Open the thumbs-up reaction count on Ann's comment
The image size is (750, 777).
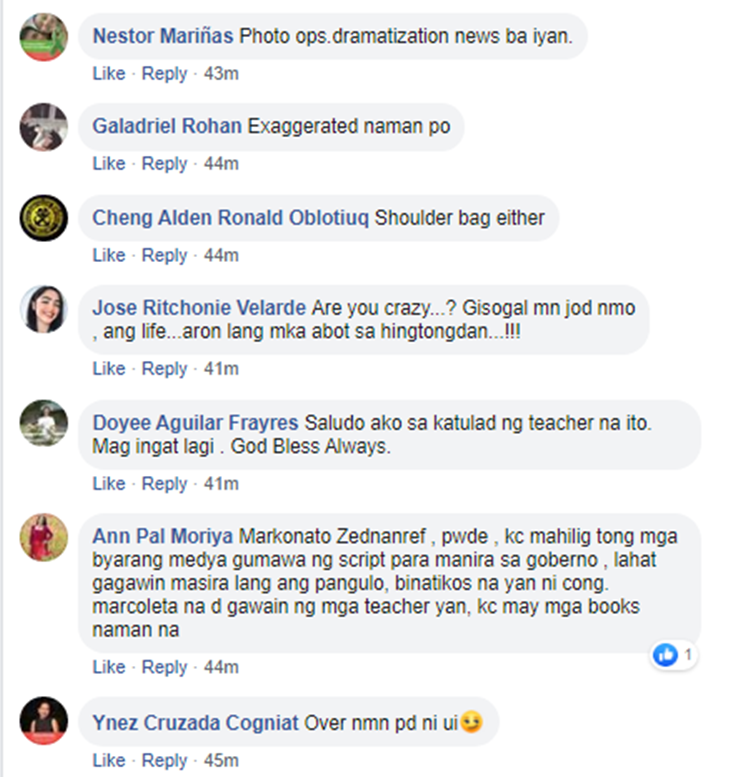coord(673,655)
